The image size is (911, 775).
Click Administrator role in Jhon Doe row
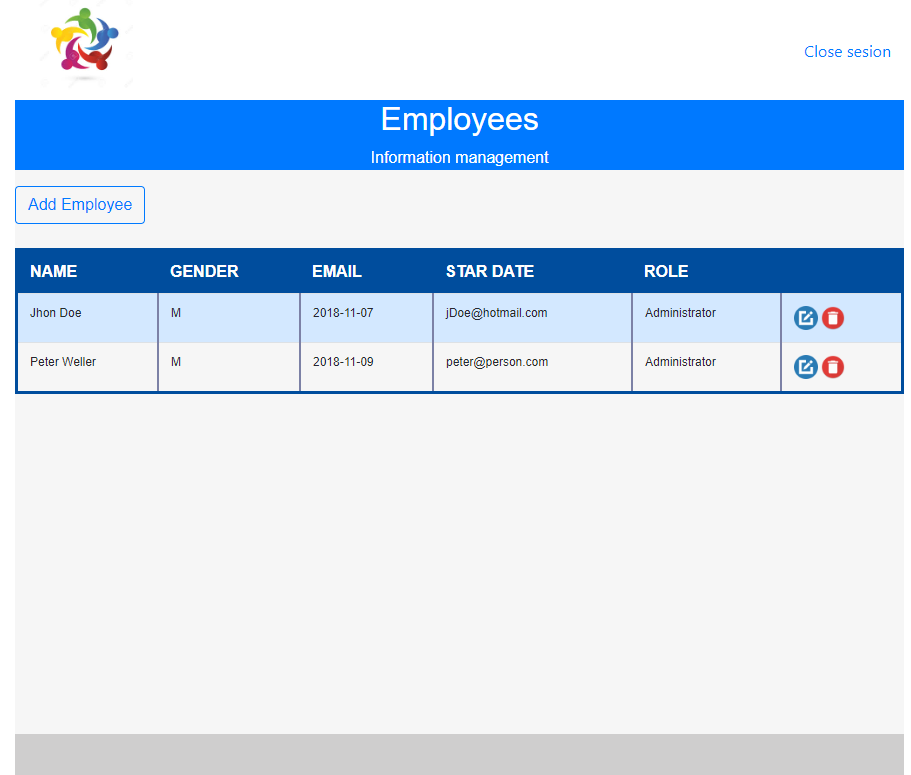coord(680,313)
